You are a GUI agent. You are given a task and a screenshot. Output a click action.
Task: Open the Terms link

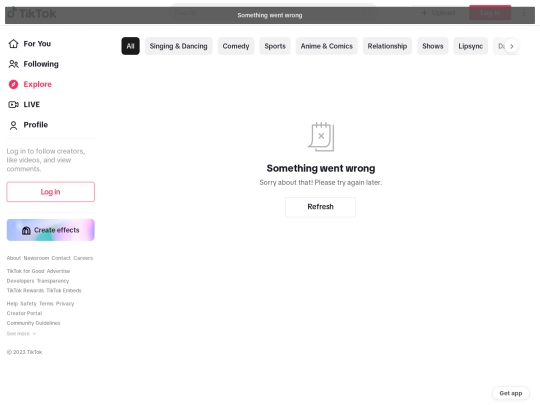tap(46, 304)
